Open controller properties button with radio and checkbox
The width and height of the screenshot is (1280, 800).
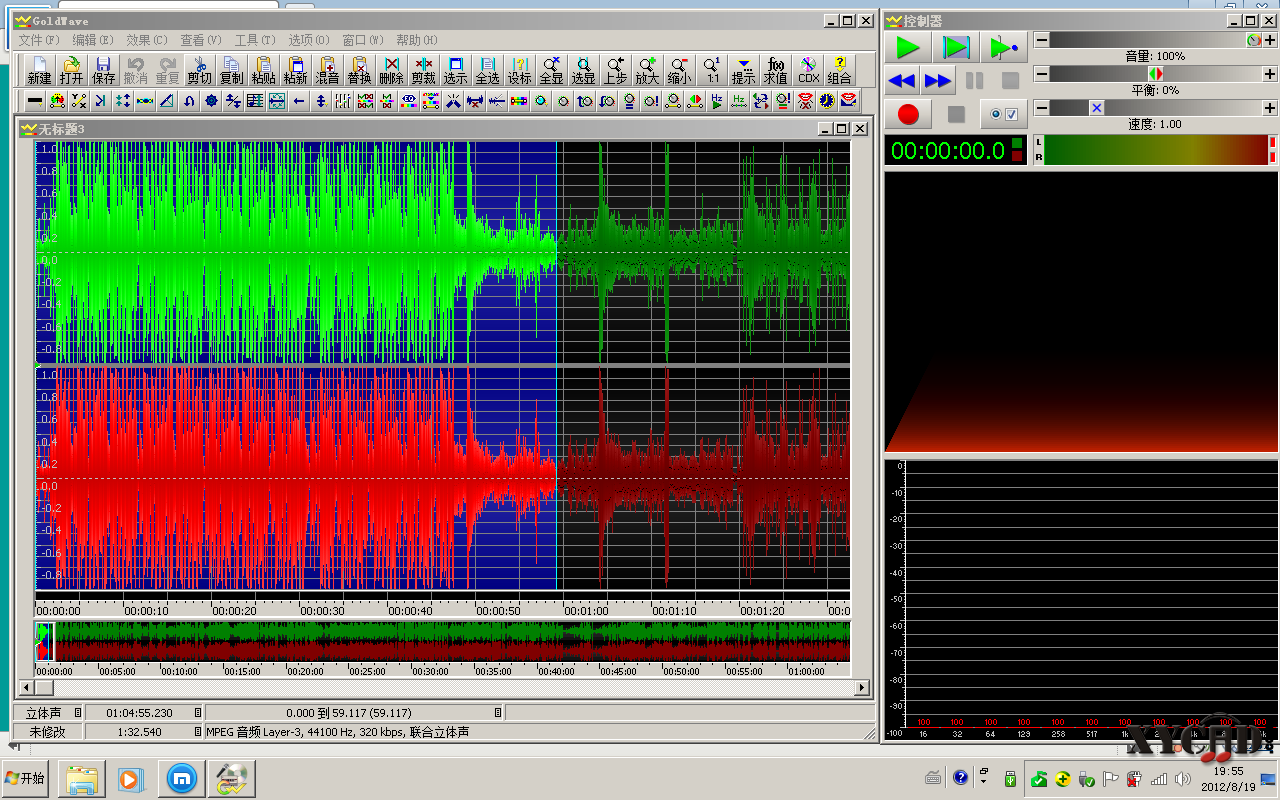coord(1004,114)
